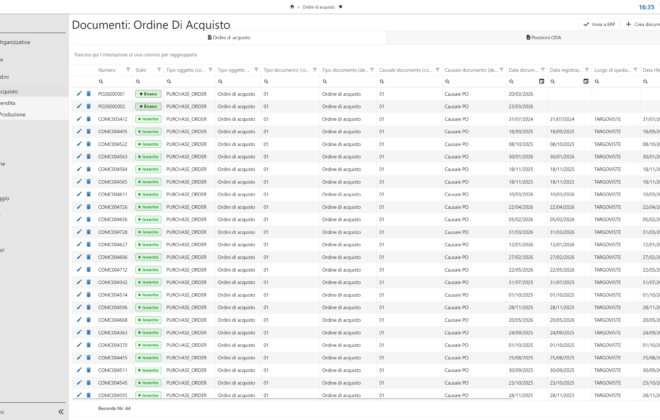
Task: Edit order PO26000002 with pencil icon
Action: [x=79, y=106]
